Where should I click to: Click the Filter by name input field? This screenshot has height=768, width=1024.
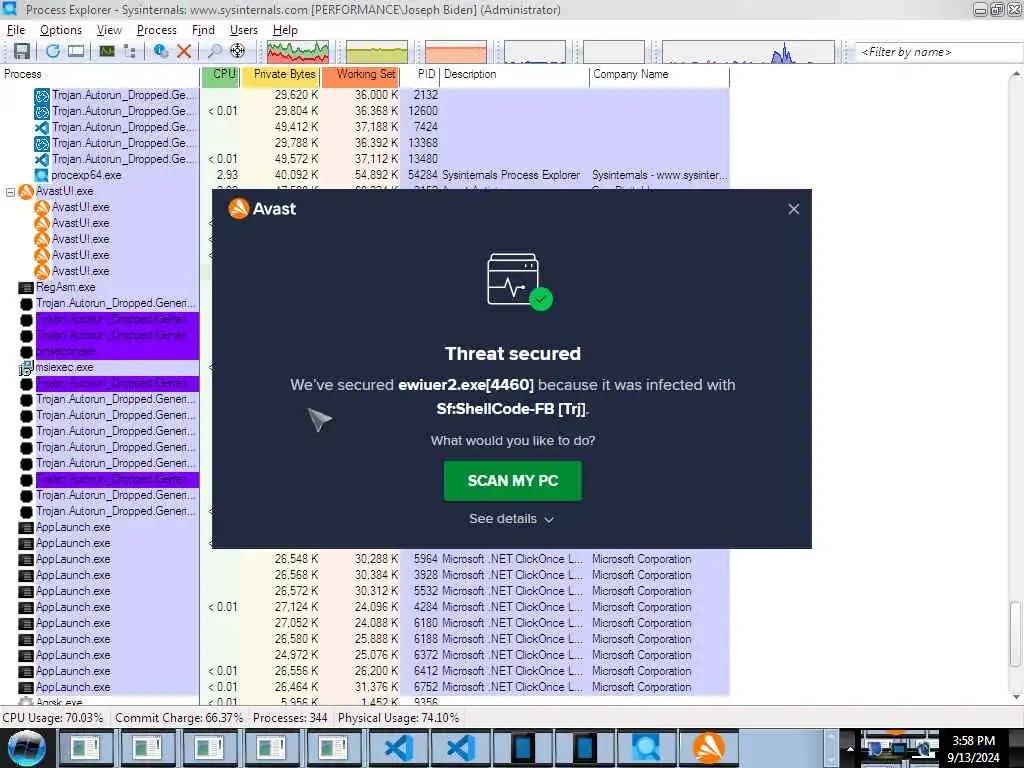coord(938,52)
